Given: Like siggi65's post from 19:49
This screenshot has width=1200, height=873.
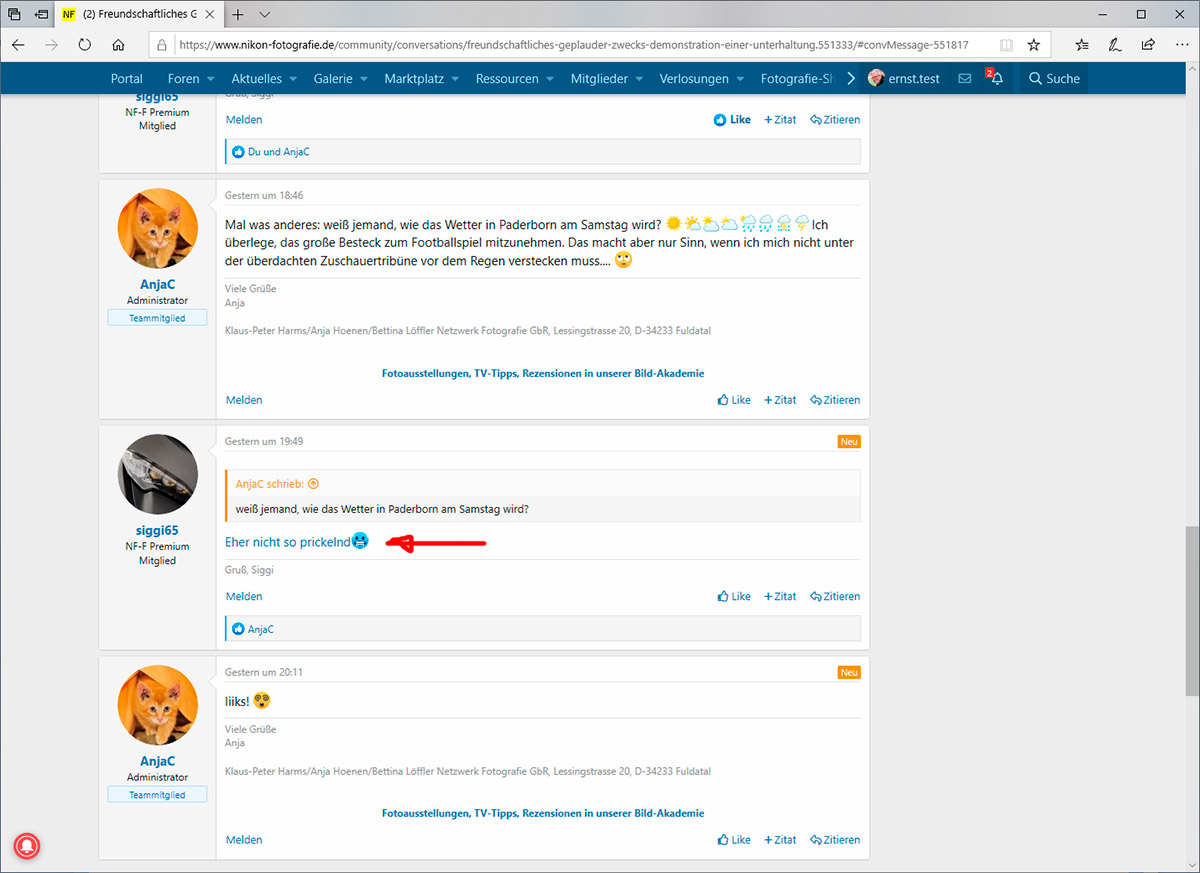Looking at the screenshot, I should click(734, 596).
